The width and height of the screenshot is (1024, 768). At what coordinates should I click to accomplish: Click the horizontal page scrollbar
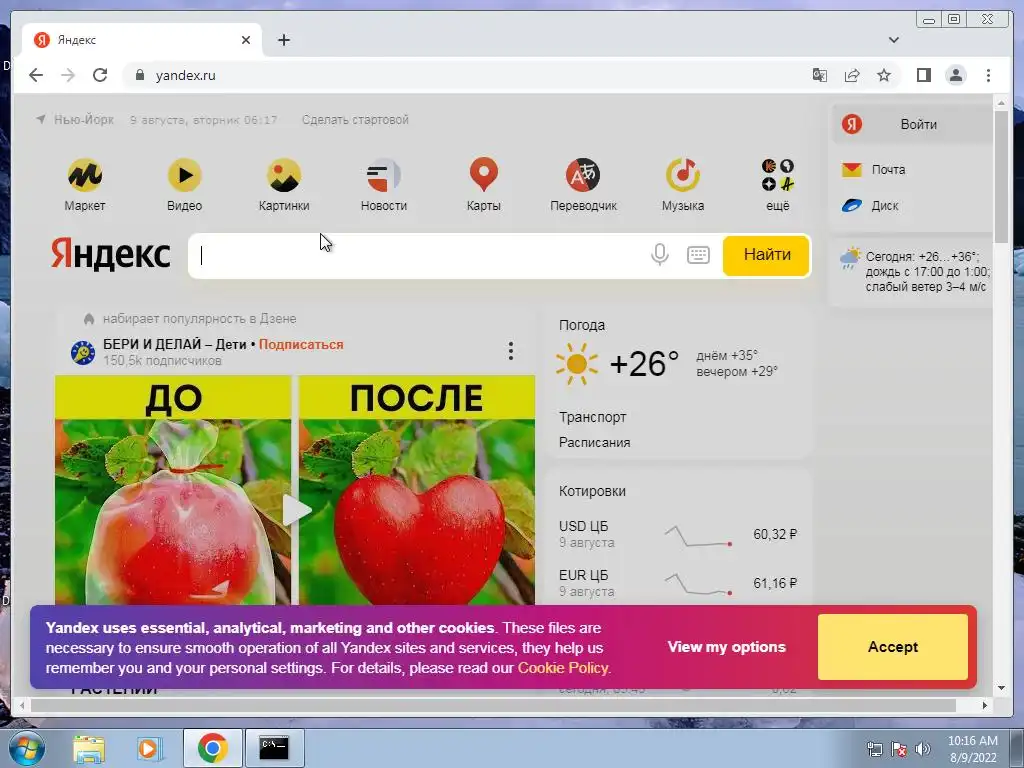[494, 705]
